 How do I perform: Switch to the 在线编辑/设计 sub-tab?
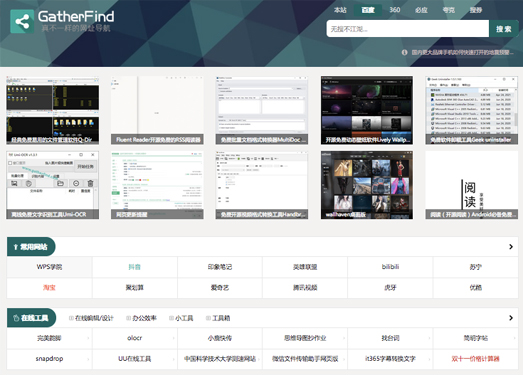pos(91,318)
